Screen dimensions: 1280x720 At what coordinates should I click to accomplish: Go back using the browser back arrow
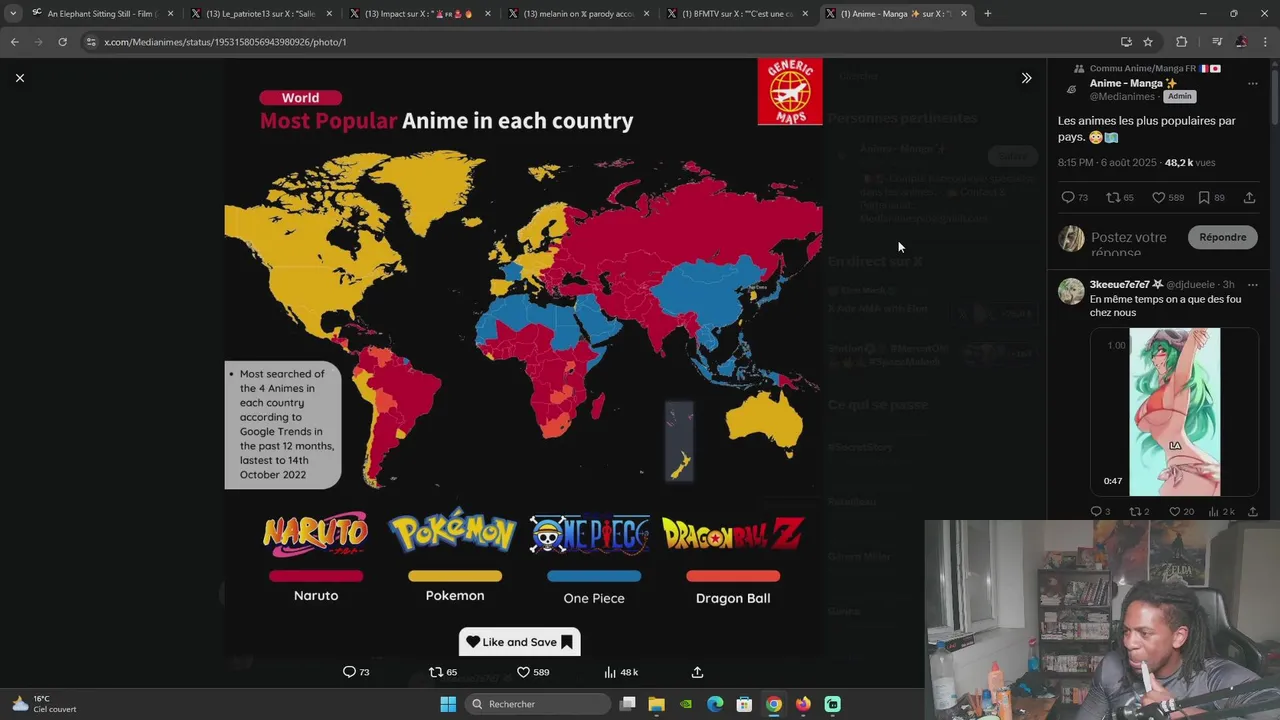pyautogui.click(x=14, y=42)
